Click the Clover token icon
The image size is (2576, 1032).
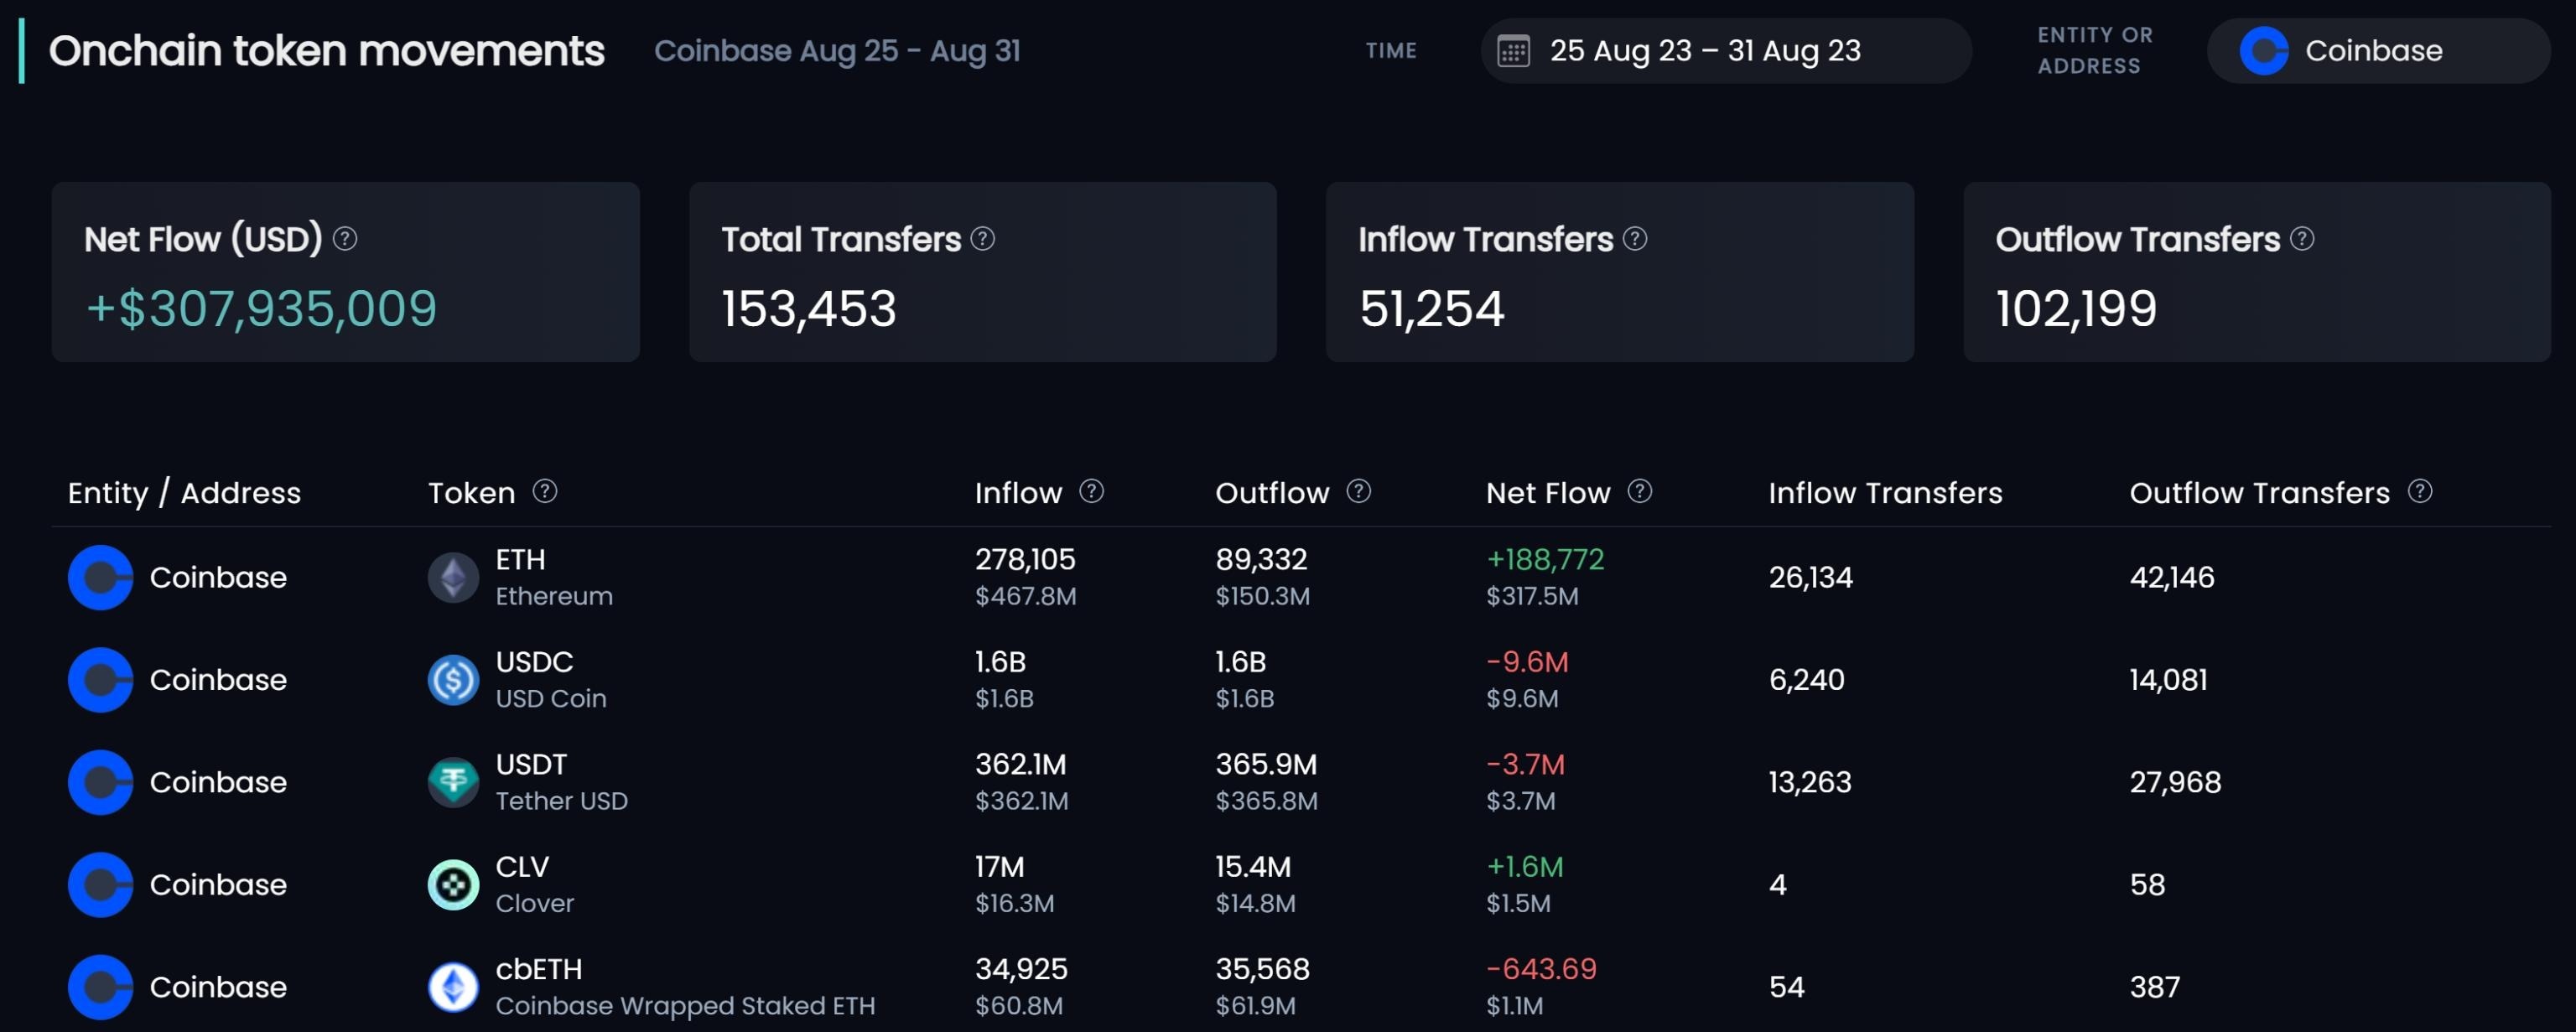tap(454, 885)
